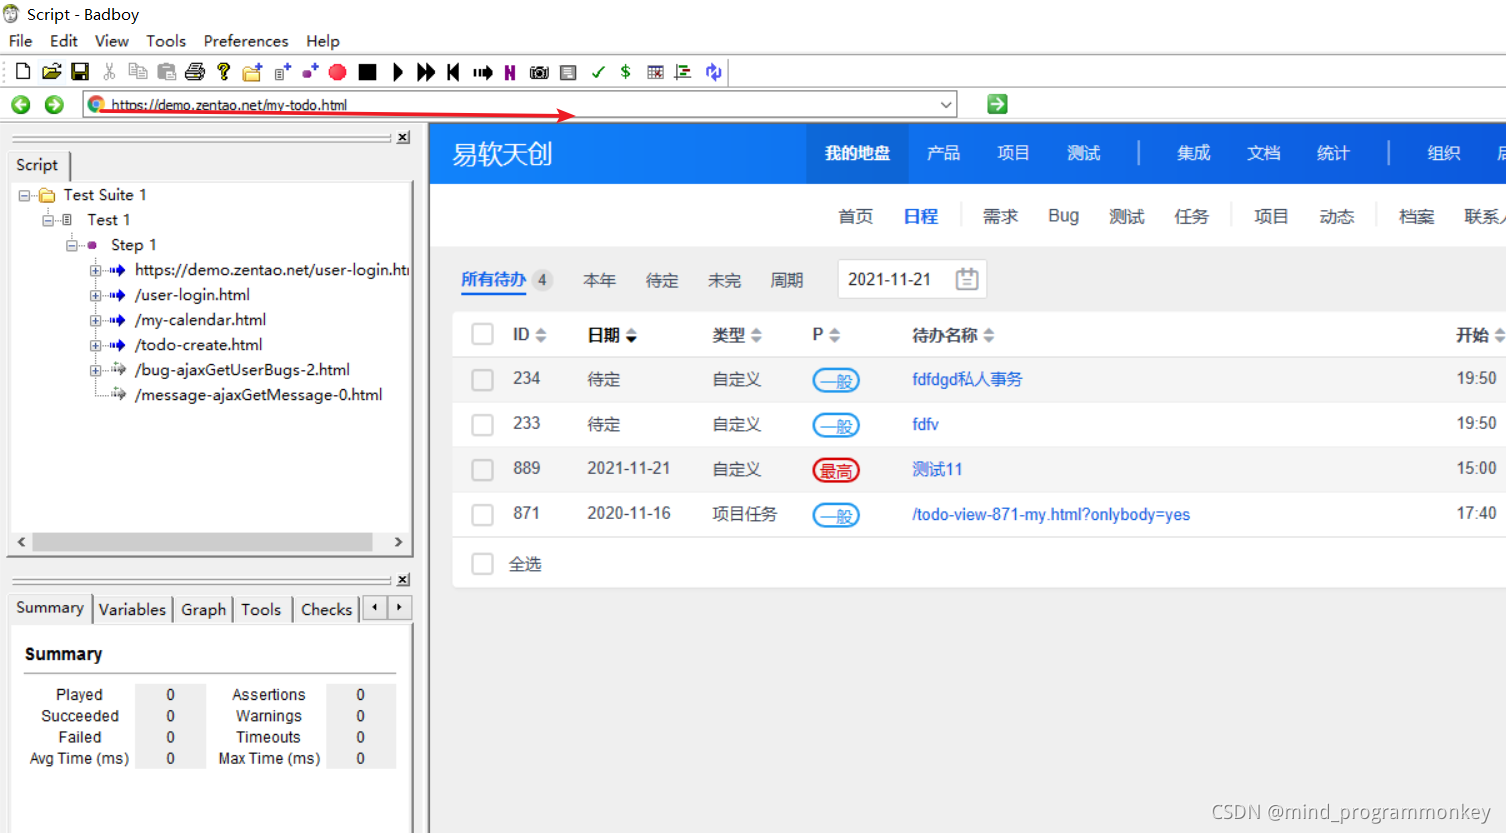Open the address bar dropdown arrow
Screen dimensions: 1506x833
coord(946,103)
